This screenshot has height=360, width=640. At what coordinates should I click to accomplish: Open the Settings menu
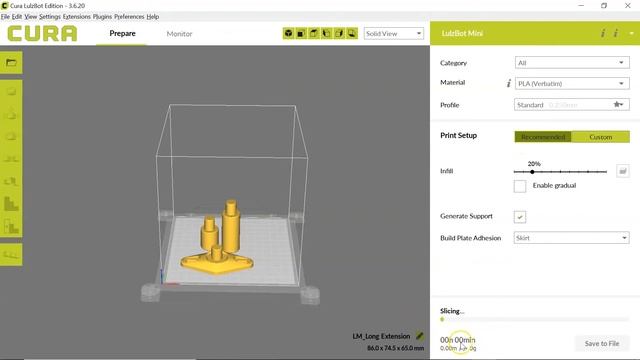coord(50,17)
